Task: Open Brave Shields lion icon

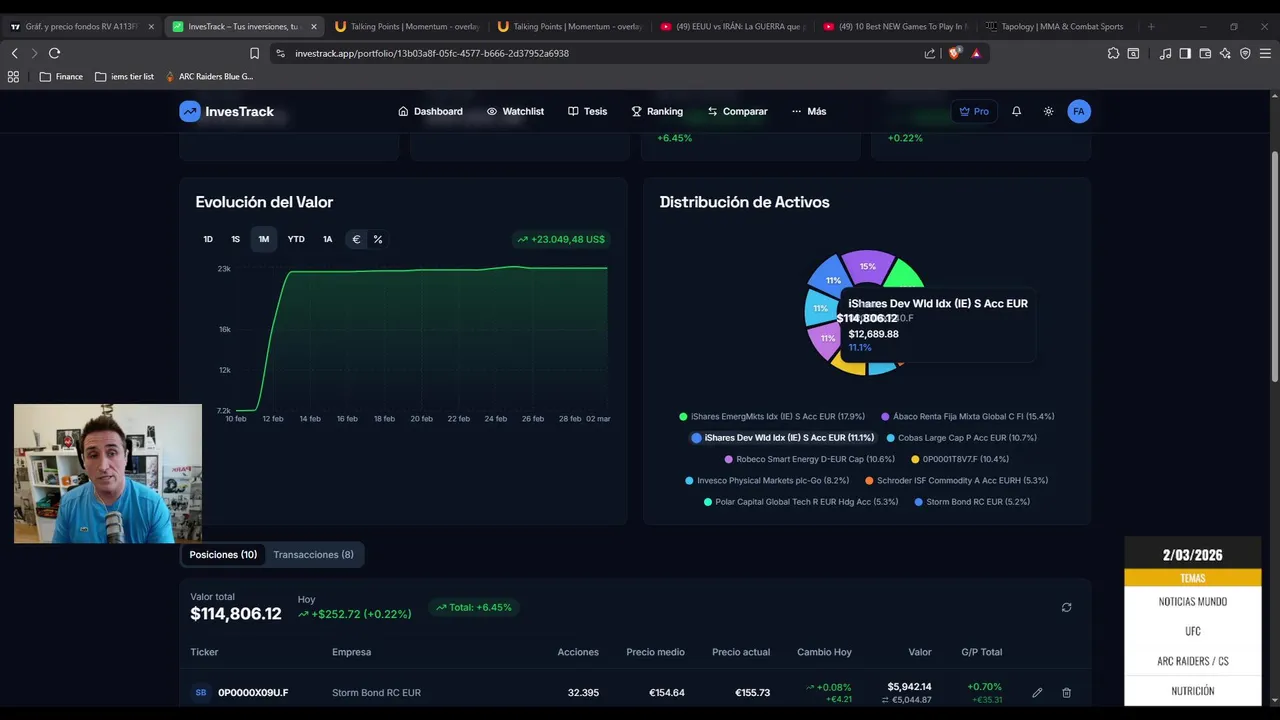Action: coord(954,53)
